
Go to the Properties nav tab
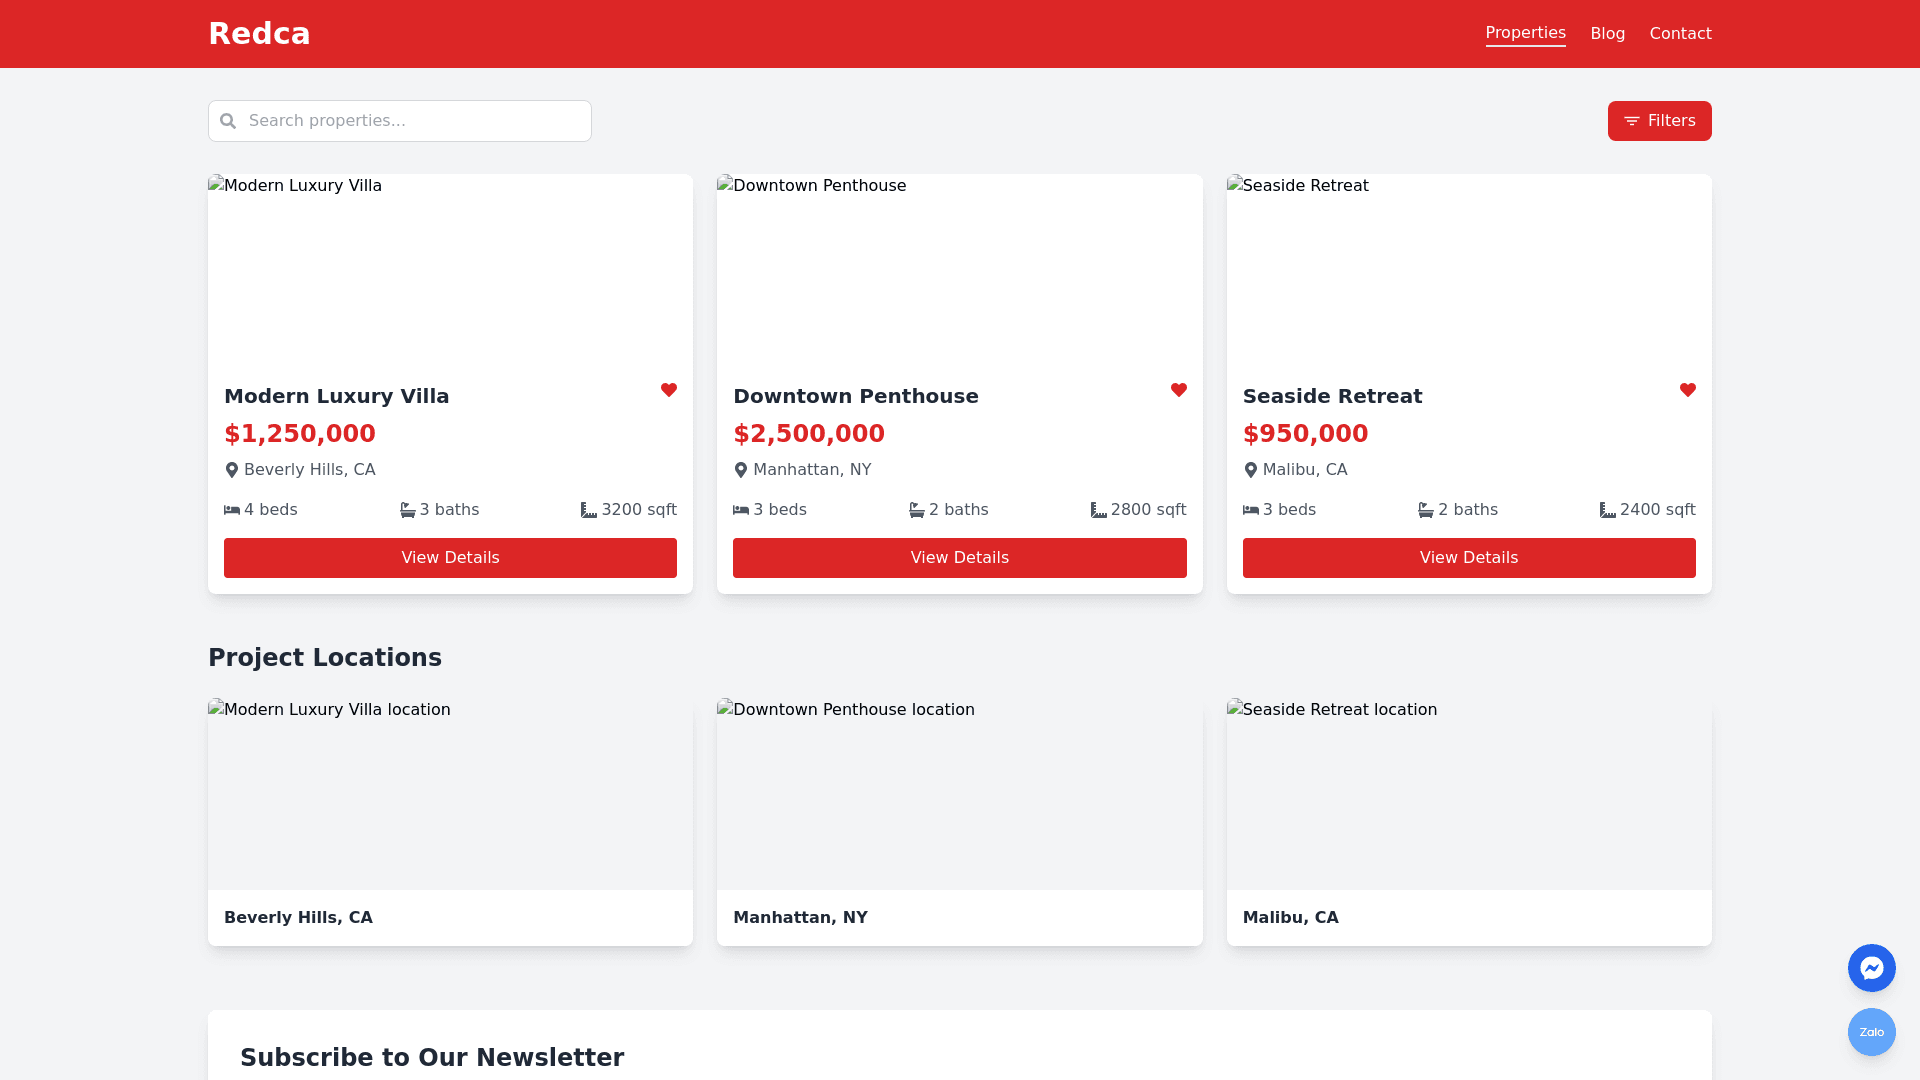(1525, 33)
